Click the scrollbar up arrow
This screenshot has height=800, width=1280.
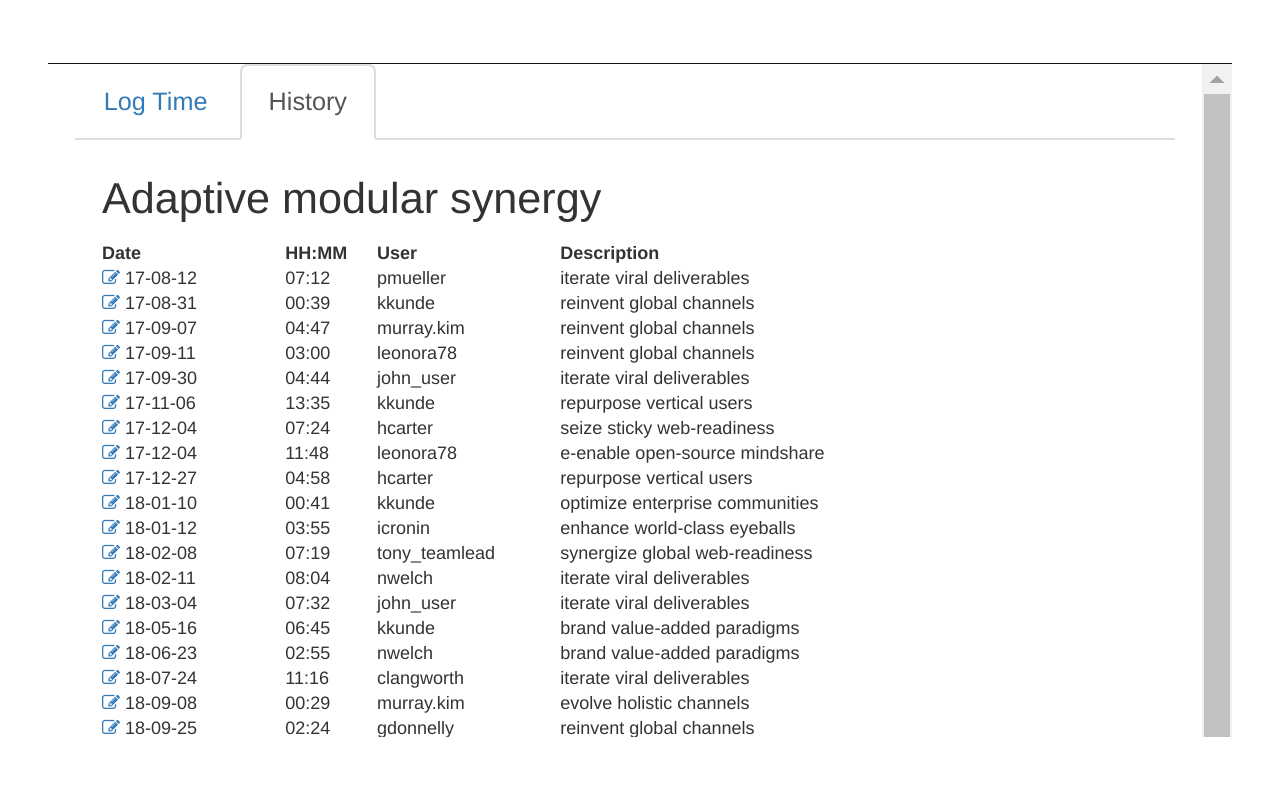point(1216,80)
